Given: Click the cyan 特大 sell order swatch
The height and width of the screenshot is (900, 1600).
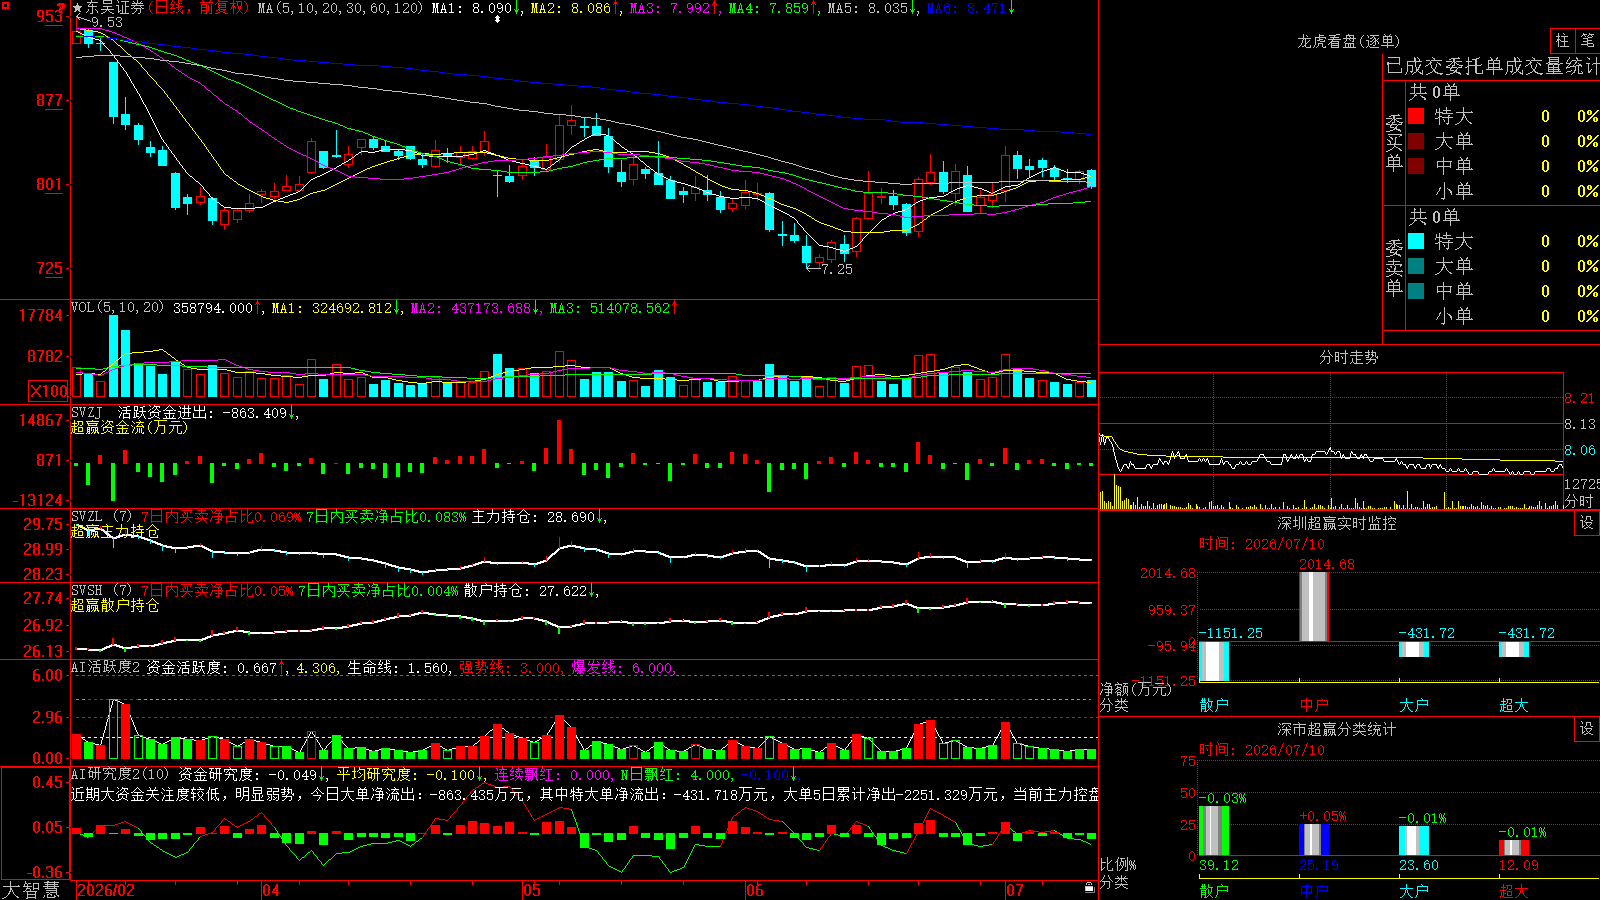Looking at the screenshot, I should 1416,241.
